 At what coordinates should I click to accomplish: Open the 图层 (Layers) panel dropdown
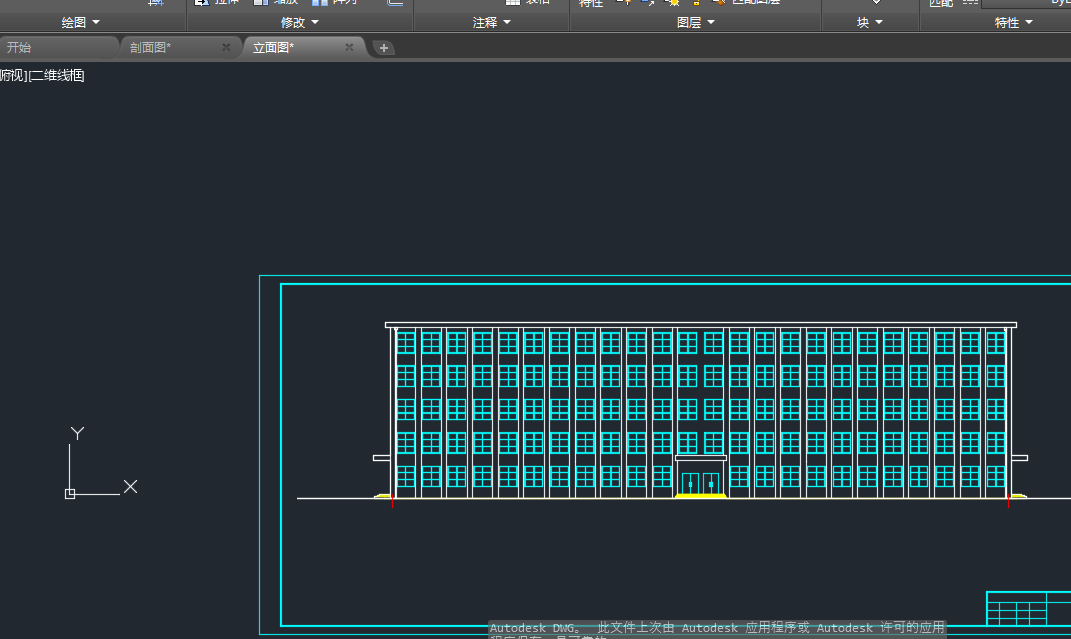click(695, 22)
